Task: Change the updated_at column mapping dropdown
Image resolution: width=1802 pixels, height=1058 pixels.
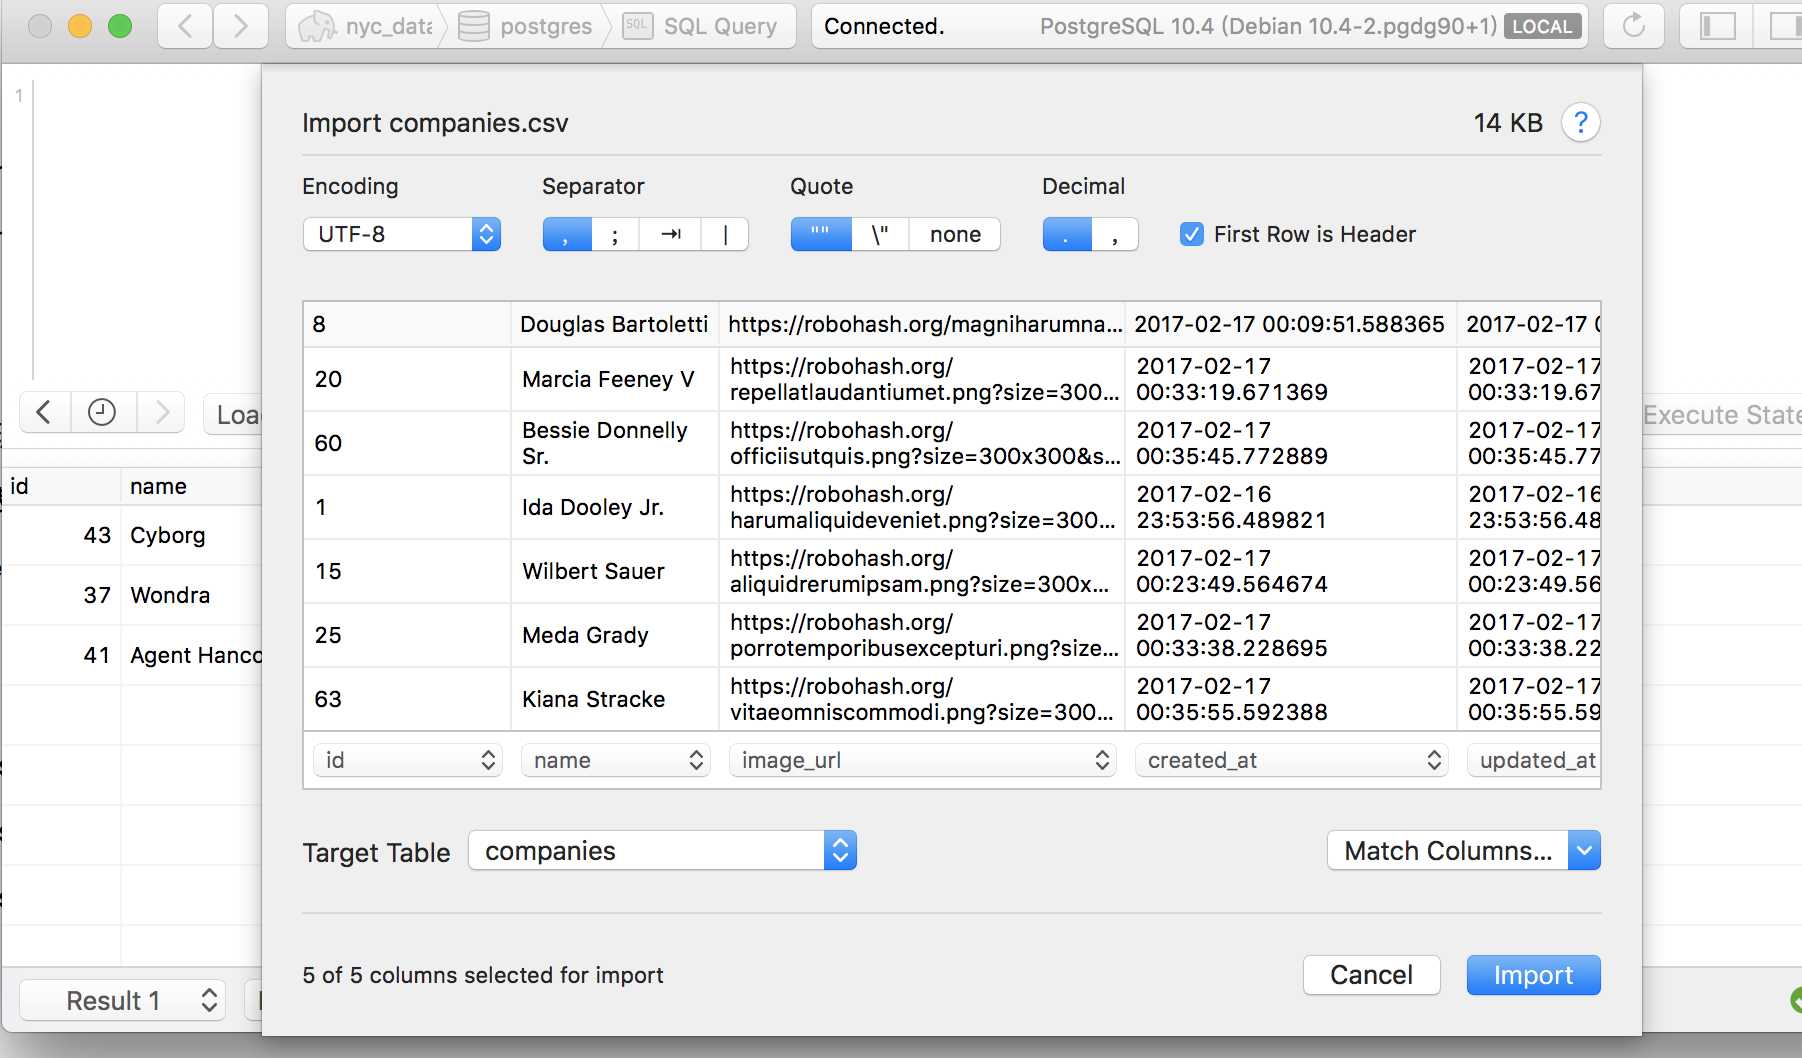Action: click(x=1533, y=760)
